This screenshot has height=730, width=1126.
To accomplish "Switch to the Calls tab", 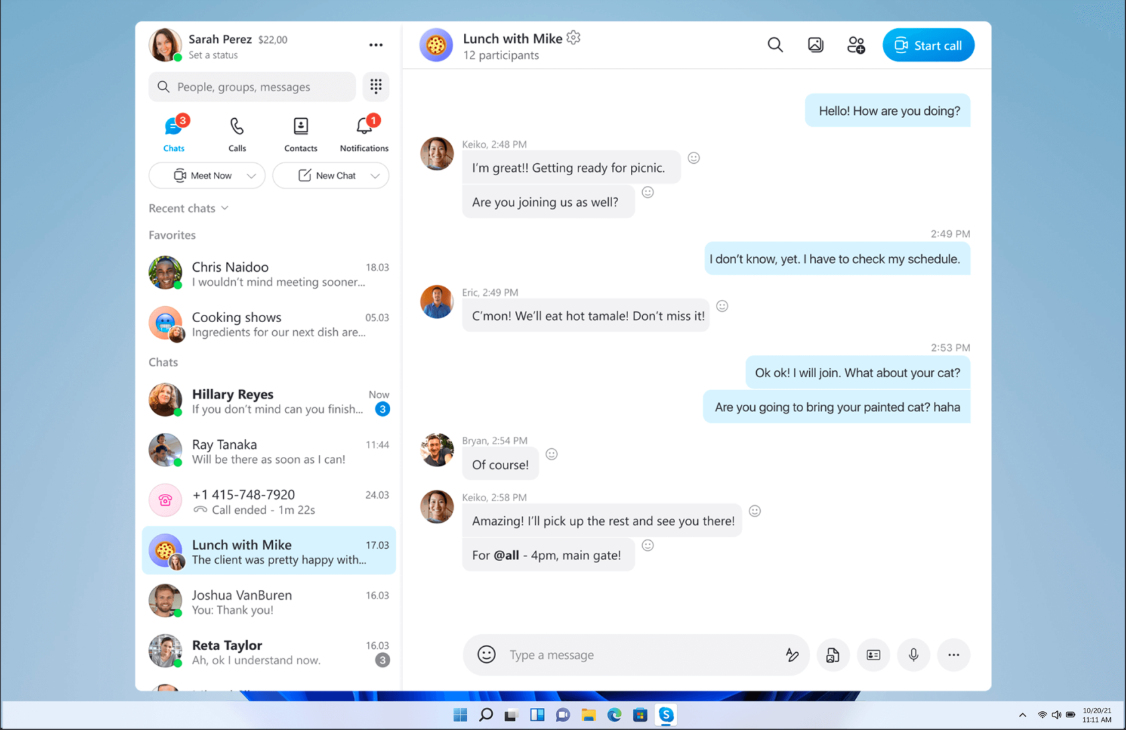I will tap(237, 134).
